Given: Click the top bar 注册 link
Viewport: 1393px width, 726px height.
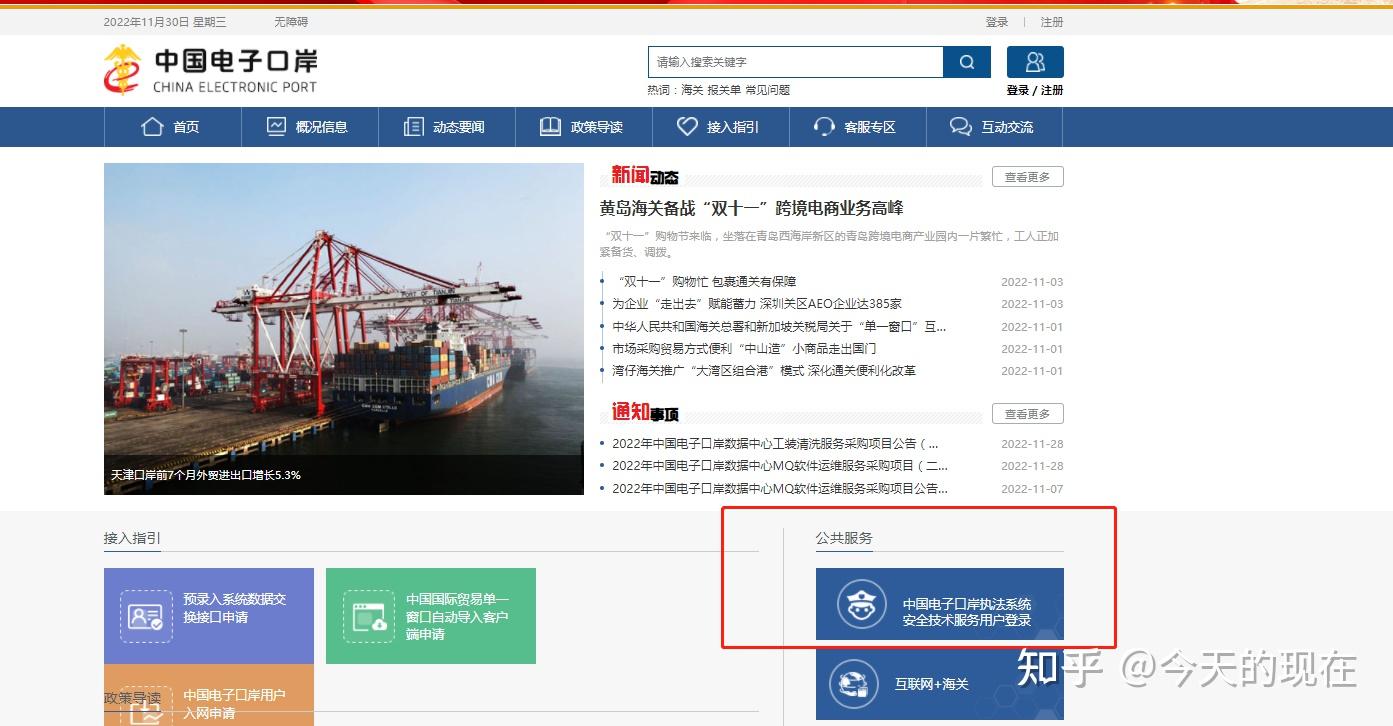Looking at the screenshot, I should click(1052, 22).
